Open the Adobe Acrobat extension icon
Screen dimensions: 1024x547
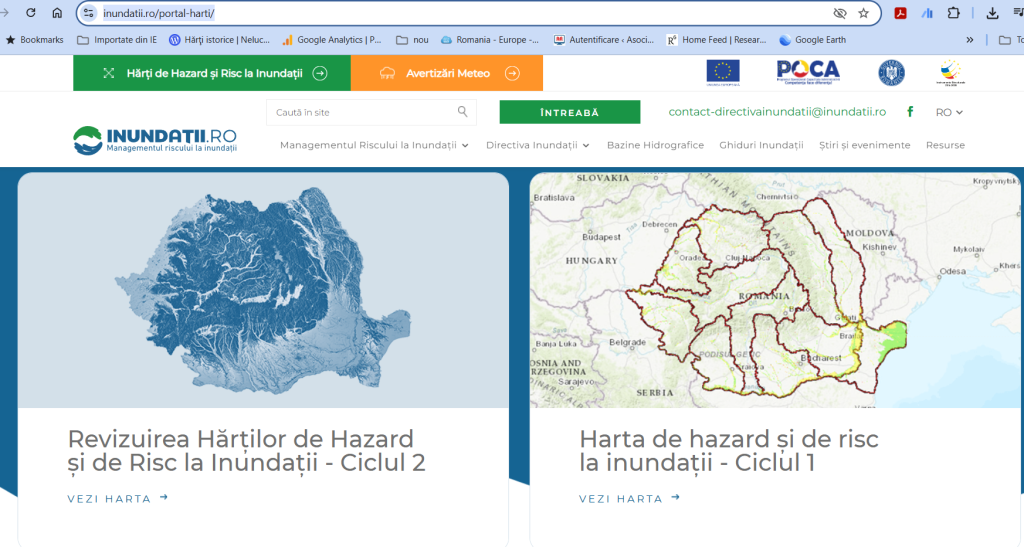pos(900,13)
